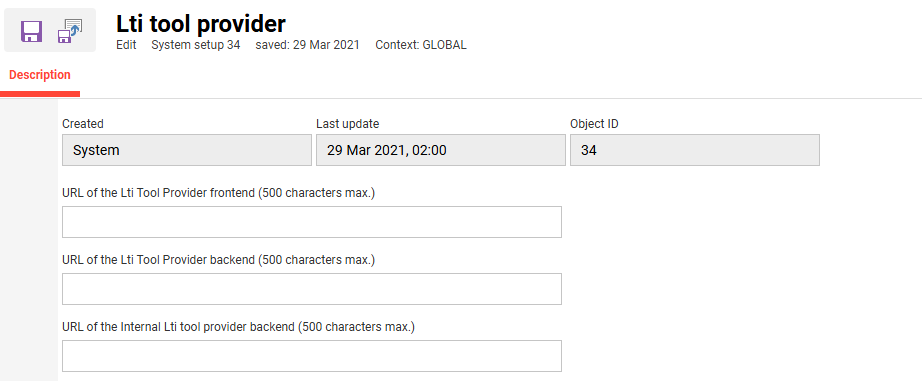
Task: Click the Last update date field
Action: (441, 150)
